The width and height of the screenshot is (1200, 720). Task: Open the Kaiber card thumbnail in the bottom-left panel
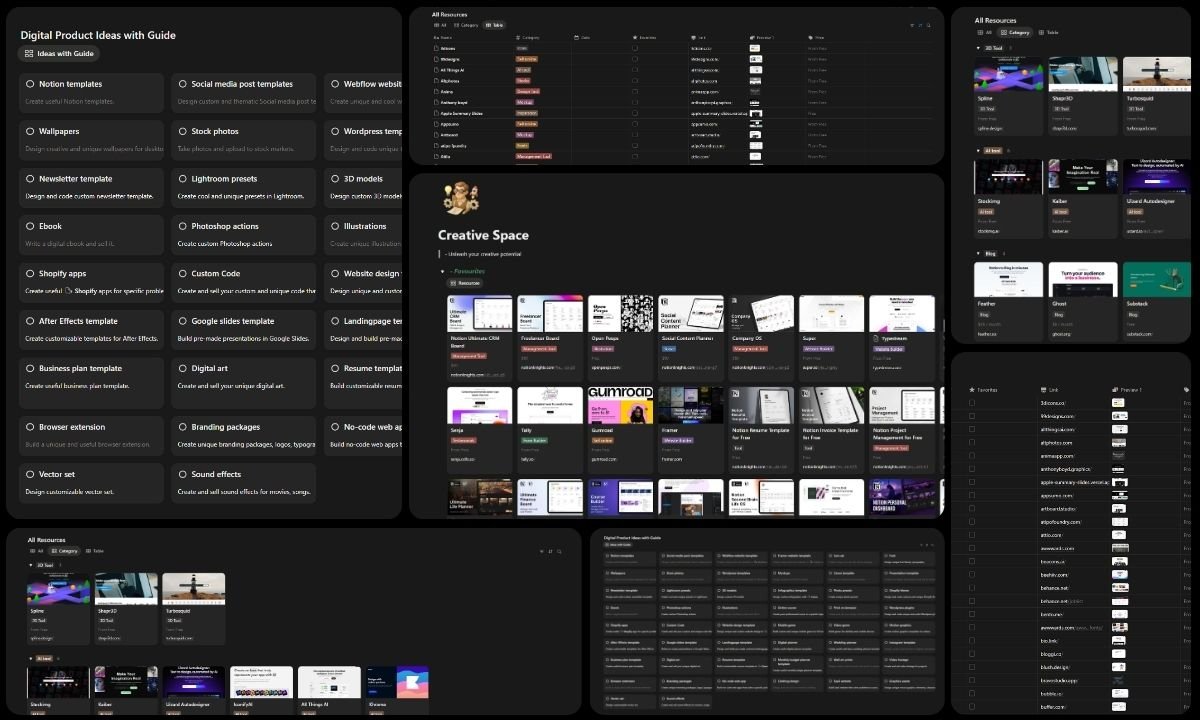click(x=126, y=682)
